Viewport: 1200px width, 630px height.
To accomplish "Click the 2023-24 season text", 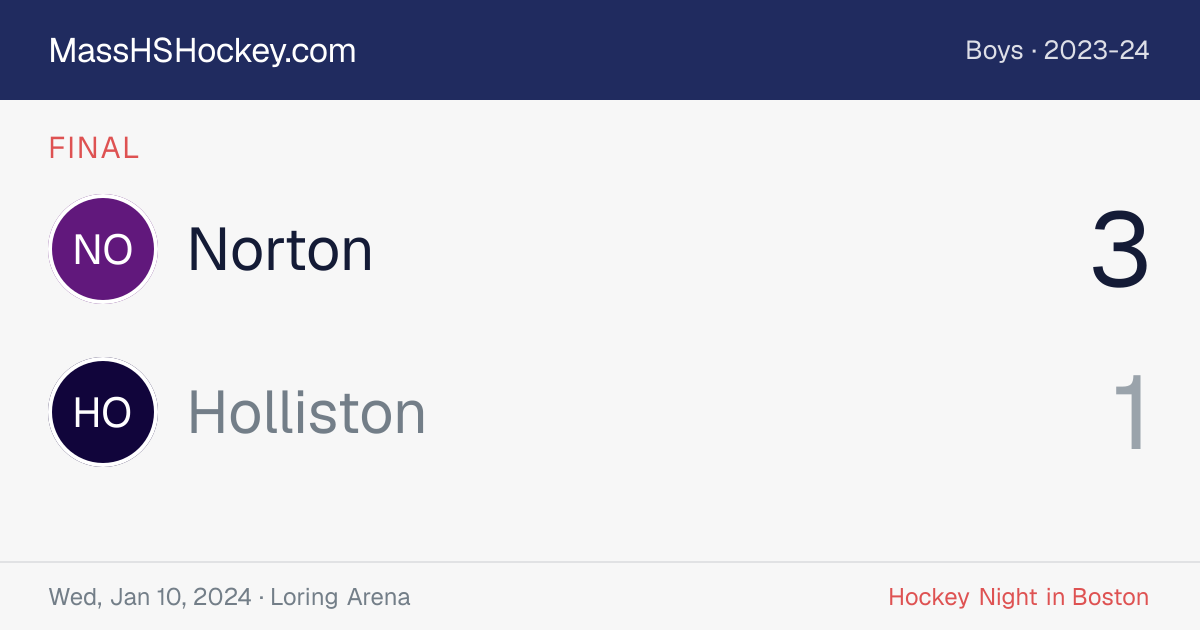I will (x=1097, y=50).
